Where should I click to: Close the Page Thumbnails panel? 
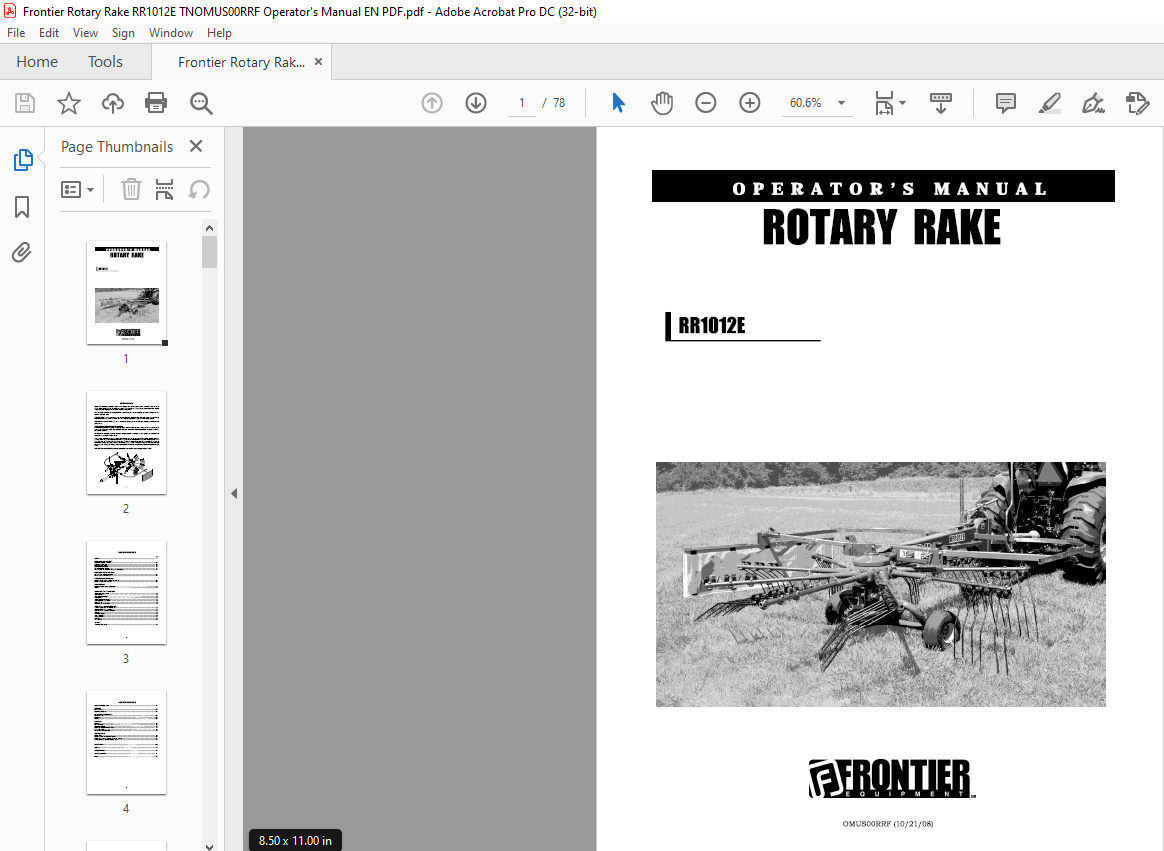point(196,146)
